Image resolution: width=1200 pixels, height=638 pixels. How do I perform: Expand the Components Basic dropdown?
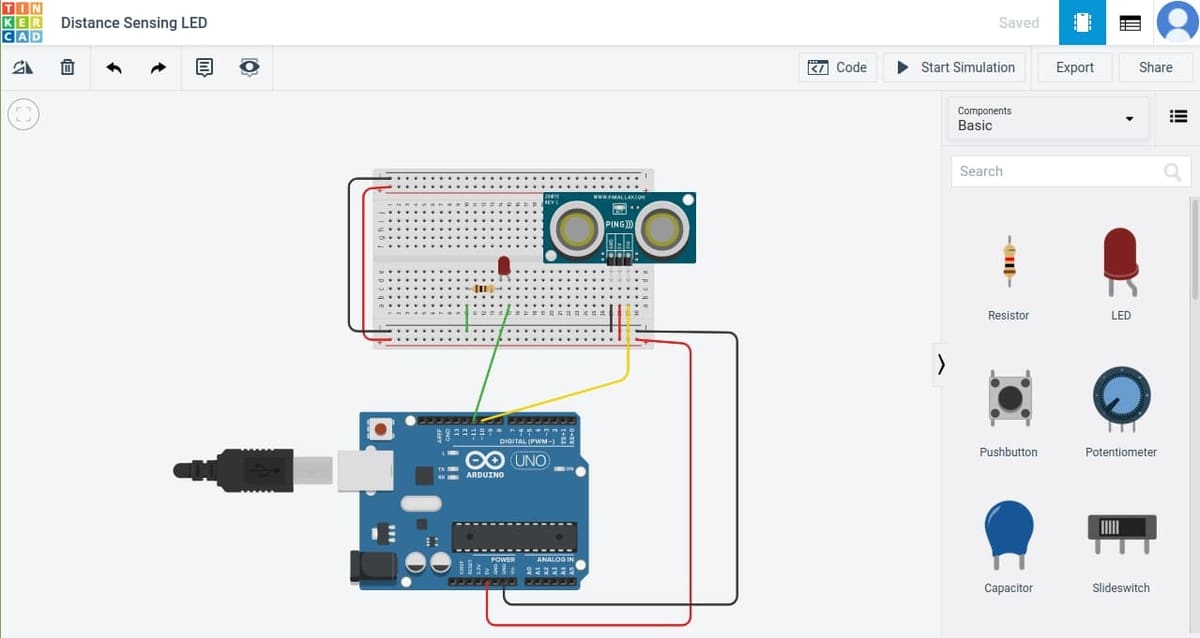click(1047, 118)
